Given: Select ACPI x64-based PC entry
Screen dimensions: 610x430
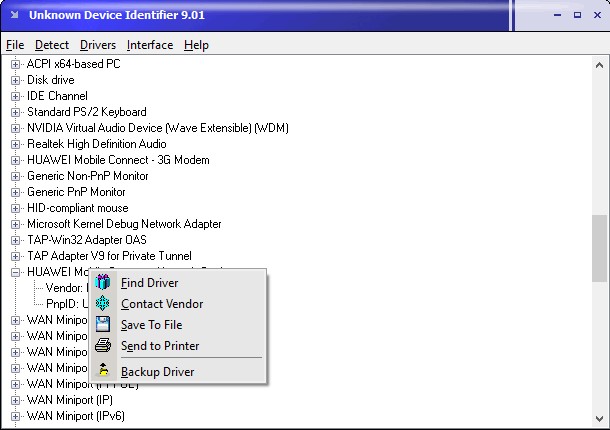Looking at the screenshot, I should coord(74,64).
